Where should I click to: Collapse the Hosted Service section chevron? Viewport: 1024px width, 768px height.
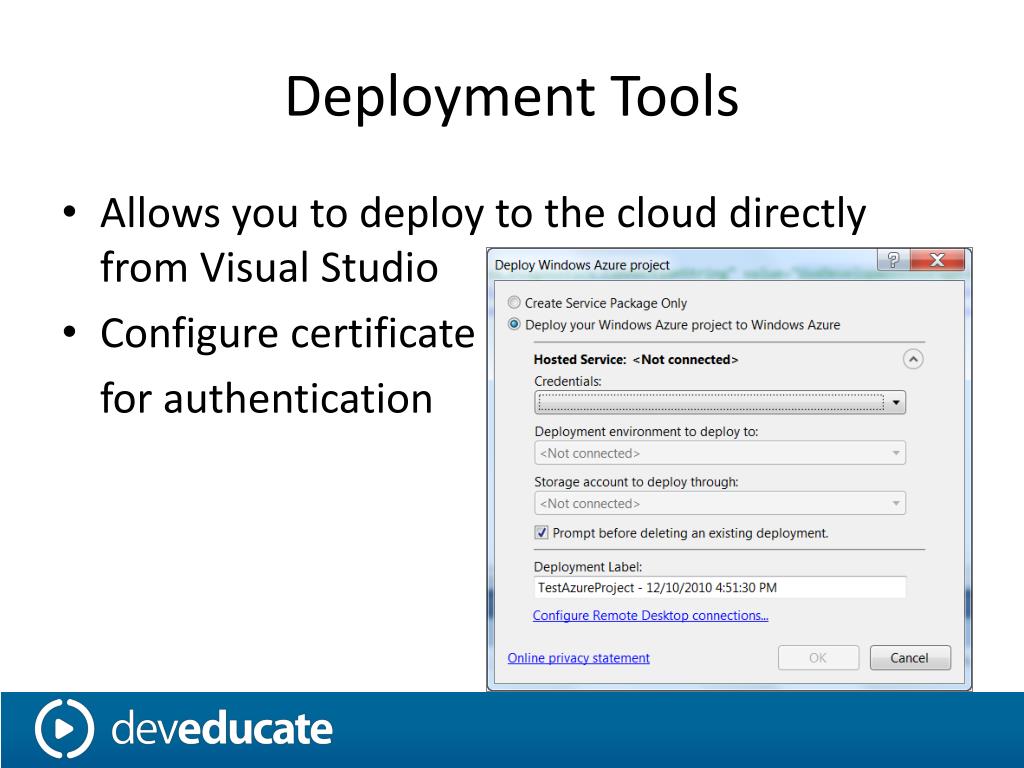(912, 360)
